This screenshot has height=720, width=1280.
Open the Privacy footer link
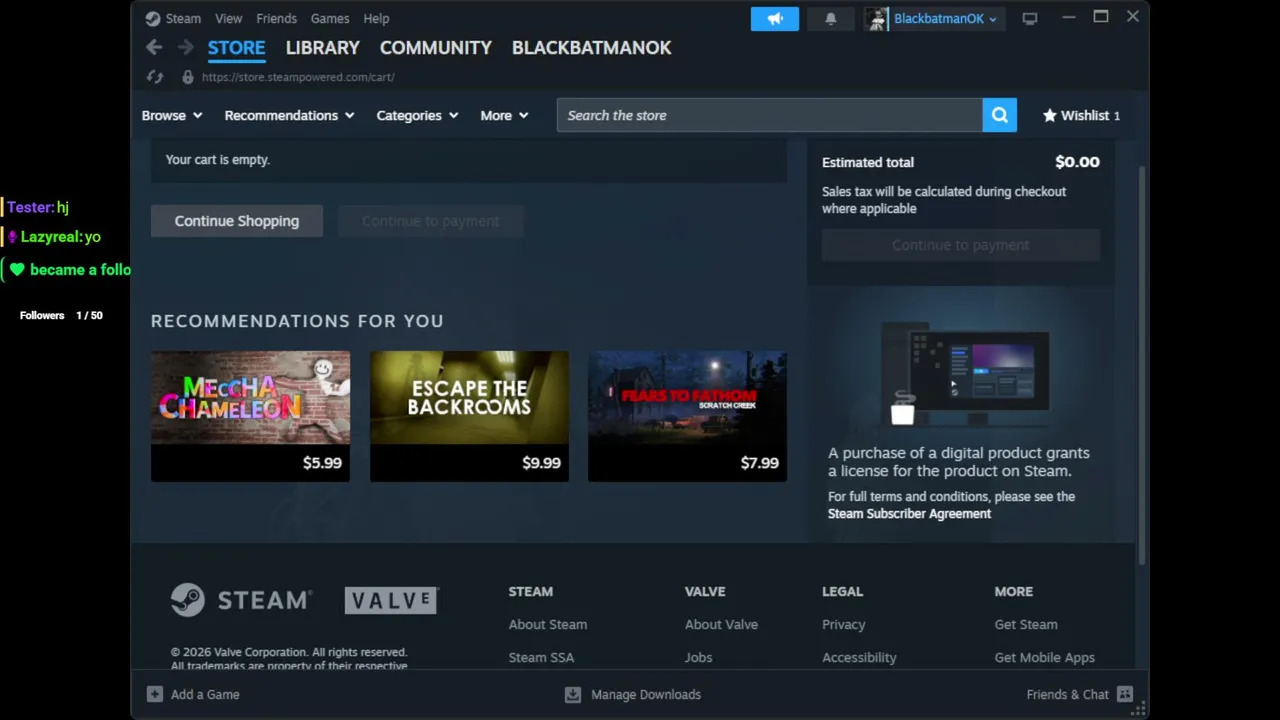click(843, 624)
